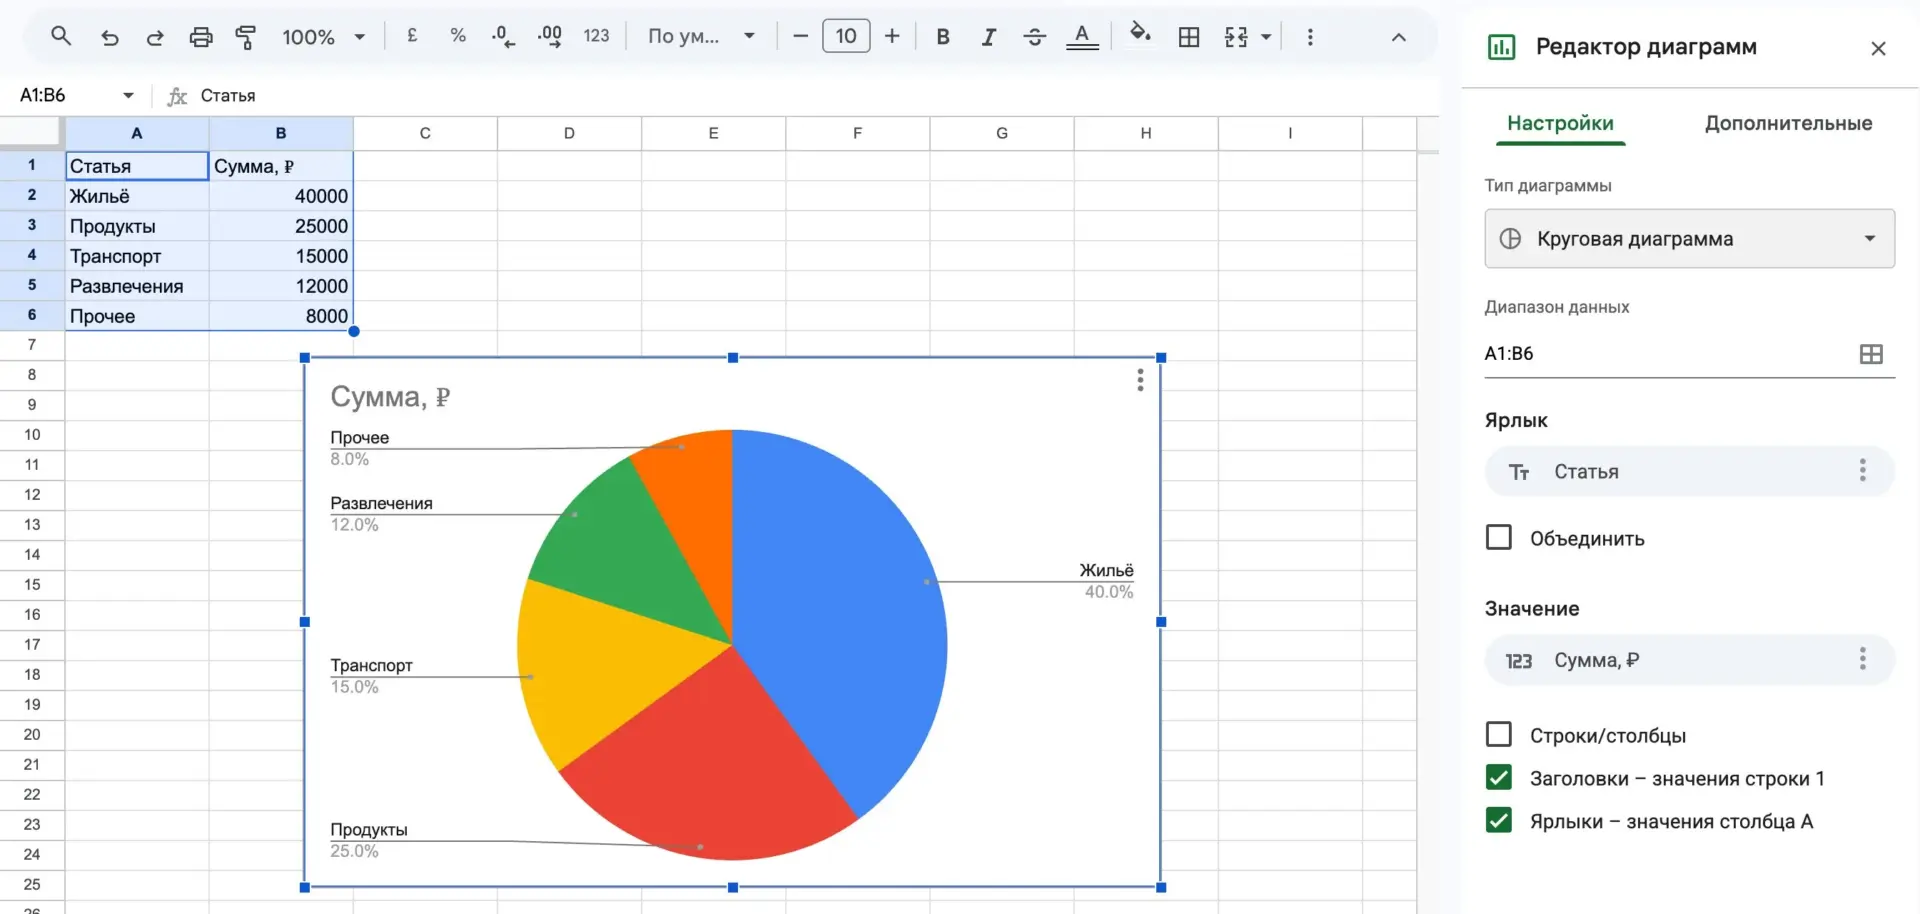Click the font size field
The width and height of the screenshot is (1920, 914).
(846, 36)
